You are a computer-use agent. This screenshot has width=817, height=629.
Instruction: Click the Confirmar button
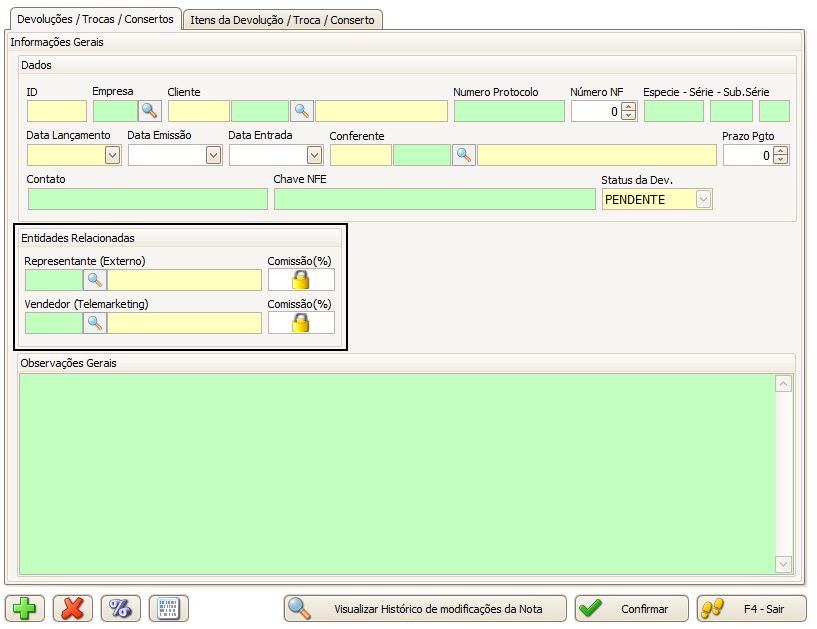[x=632, y=609]
